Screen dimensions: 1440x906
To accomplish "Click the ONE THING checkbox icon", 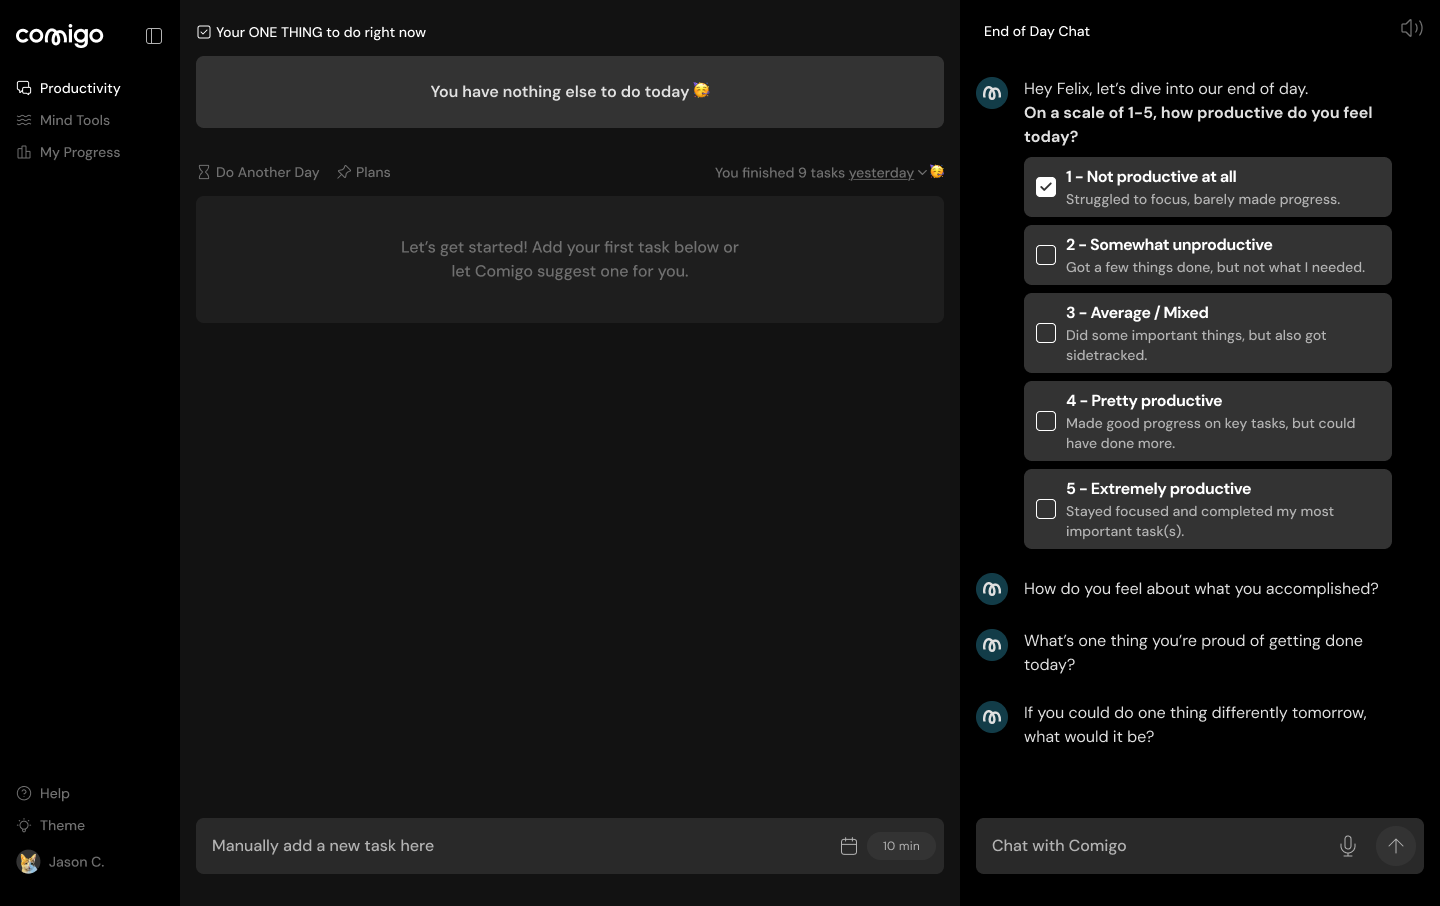I will click(204, 32).
